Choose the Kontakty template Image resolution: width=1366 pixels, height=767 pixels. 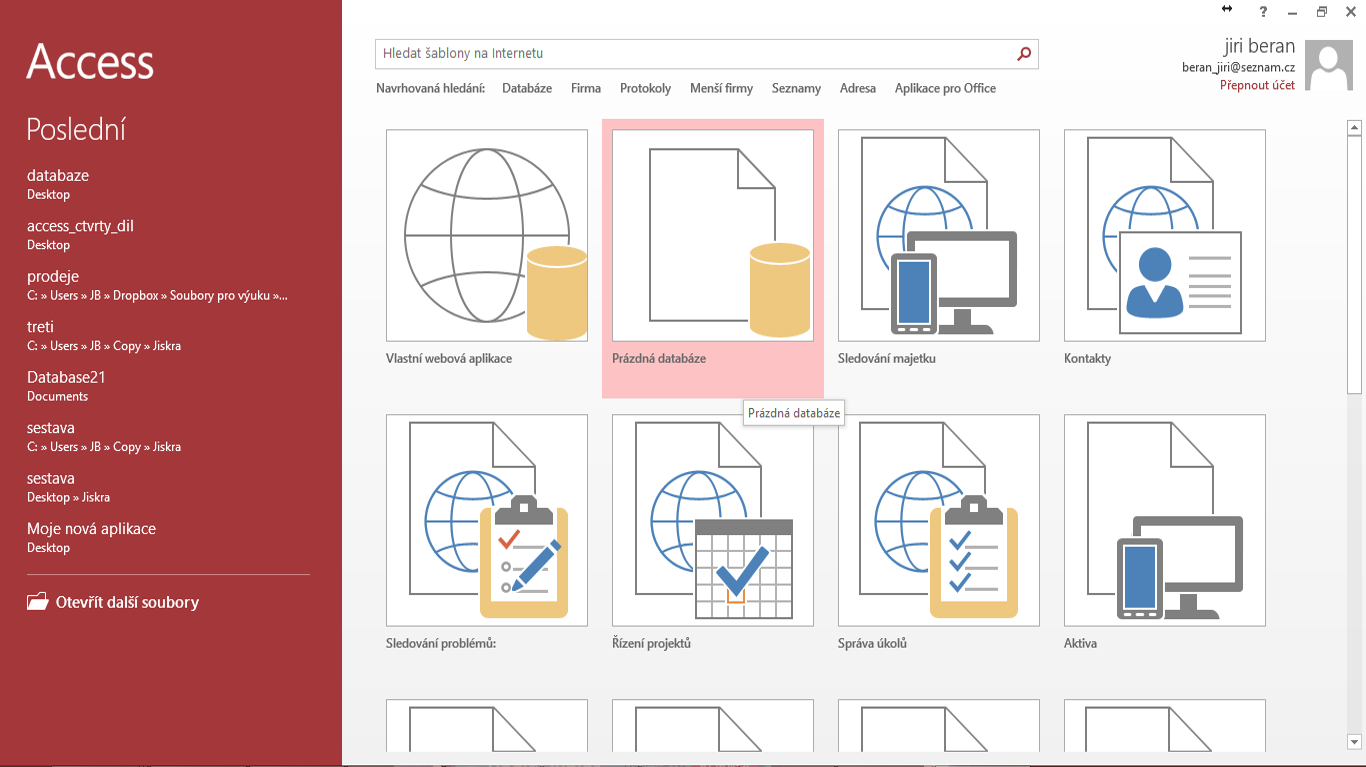click(x=1165, y=236)
